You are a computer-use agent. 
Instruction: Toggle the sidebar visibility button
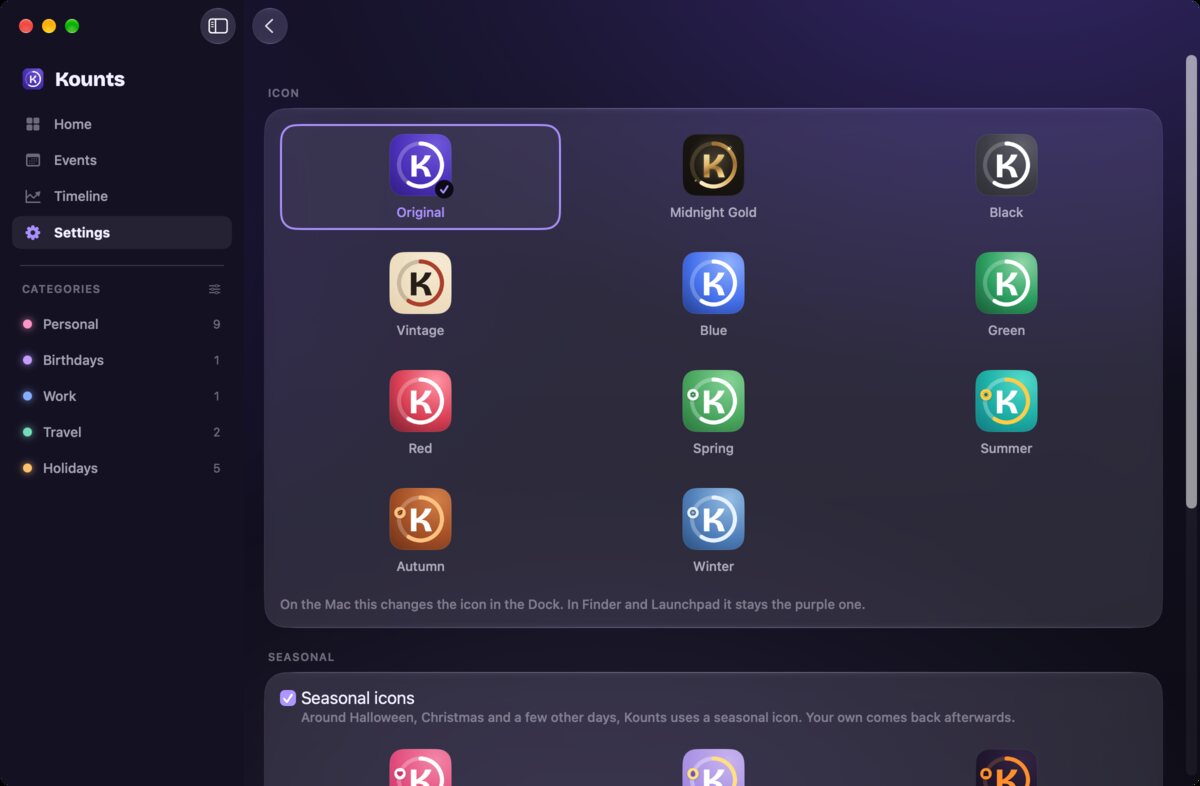point(218,26)
